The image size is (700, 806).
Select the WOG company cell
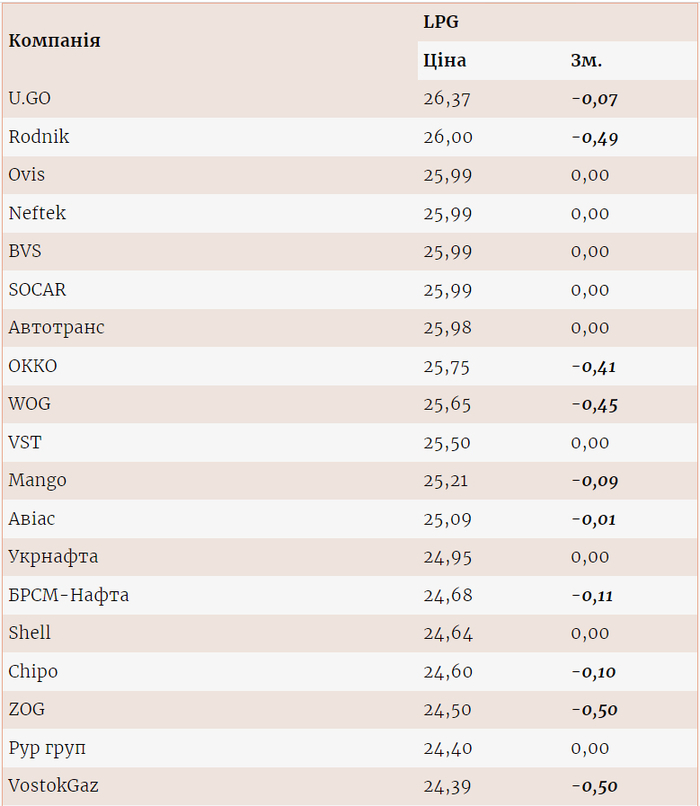tap(29, 404)
